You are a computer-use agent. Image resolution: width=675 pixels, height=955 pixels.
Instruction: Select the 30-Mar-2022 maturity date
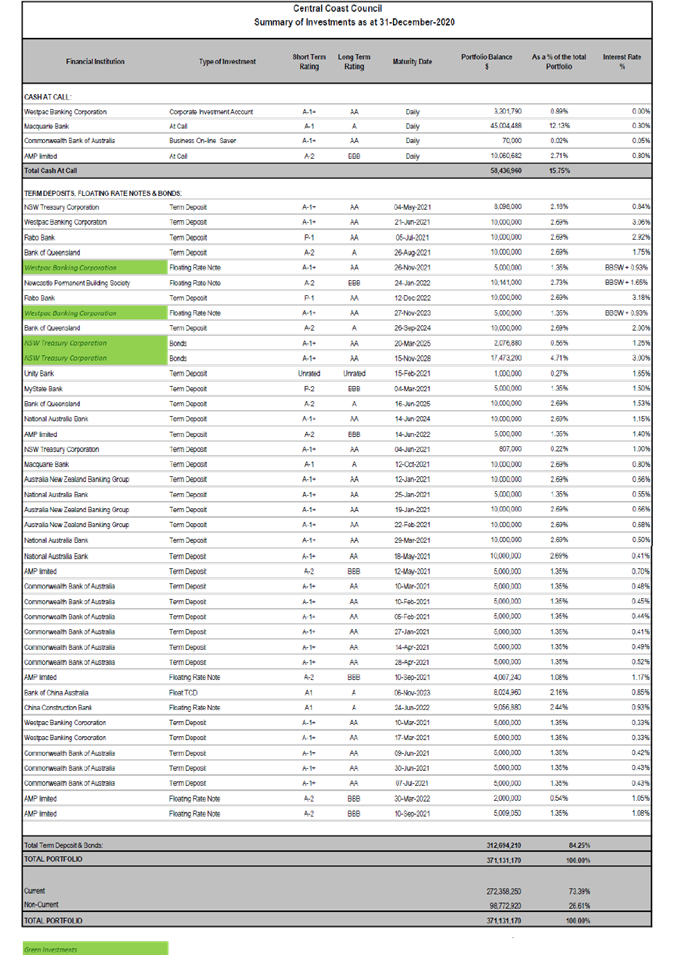(x=412, y=798)
